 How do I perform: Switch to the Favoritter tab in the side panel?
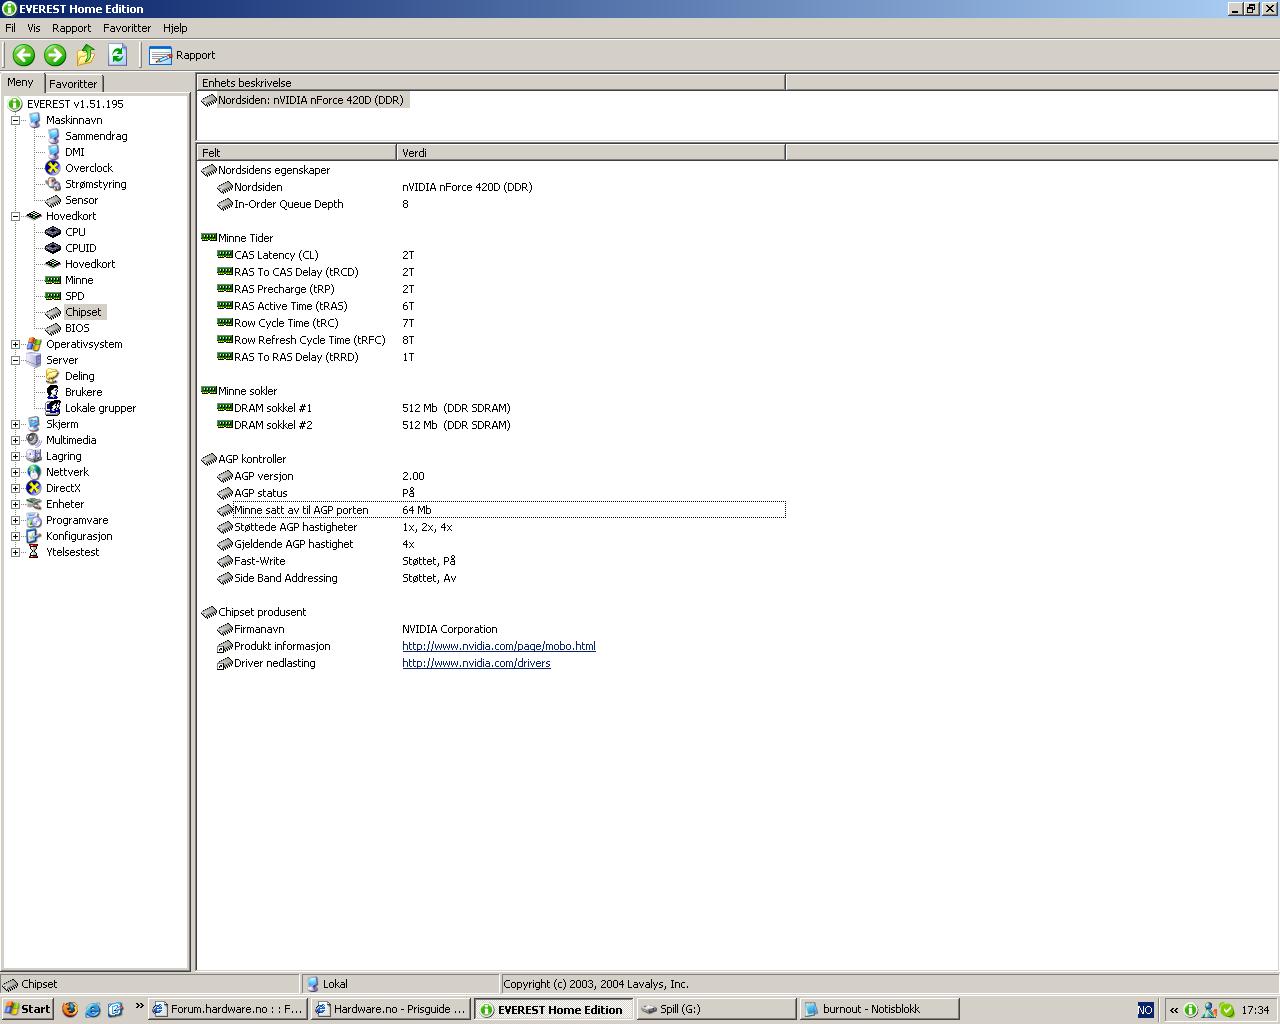point(73,84)
